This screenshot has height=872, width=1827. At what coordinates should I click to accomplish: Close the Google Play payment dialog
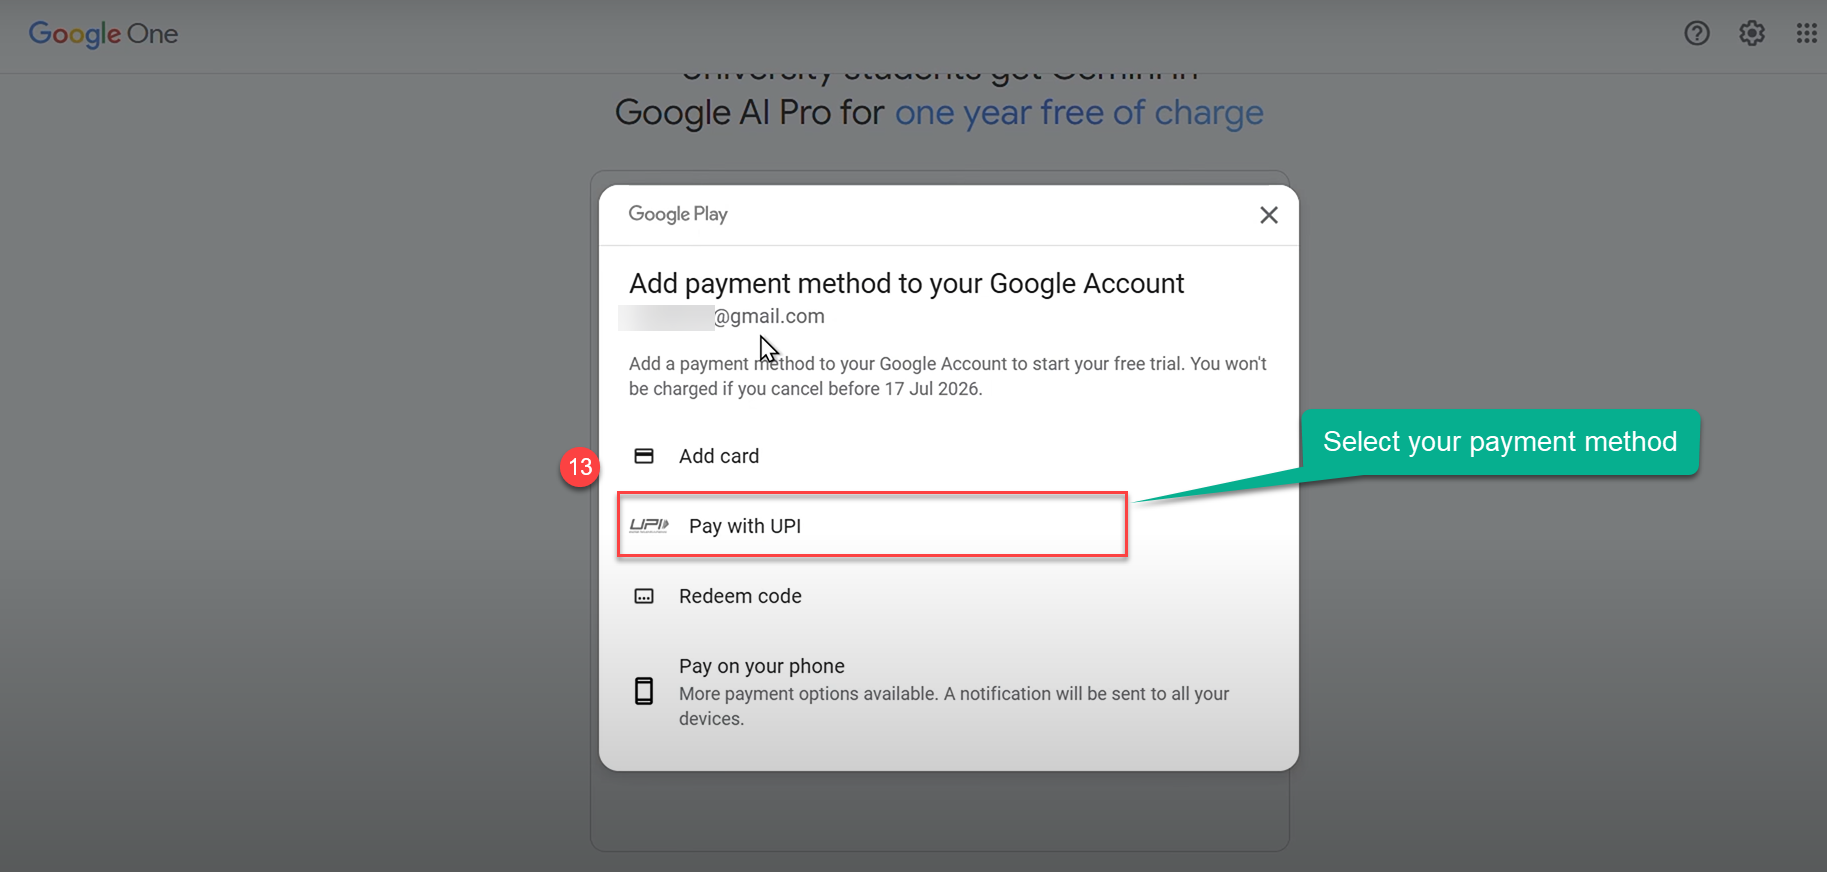[x=1269, y=215]
